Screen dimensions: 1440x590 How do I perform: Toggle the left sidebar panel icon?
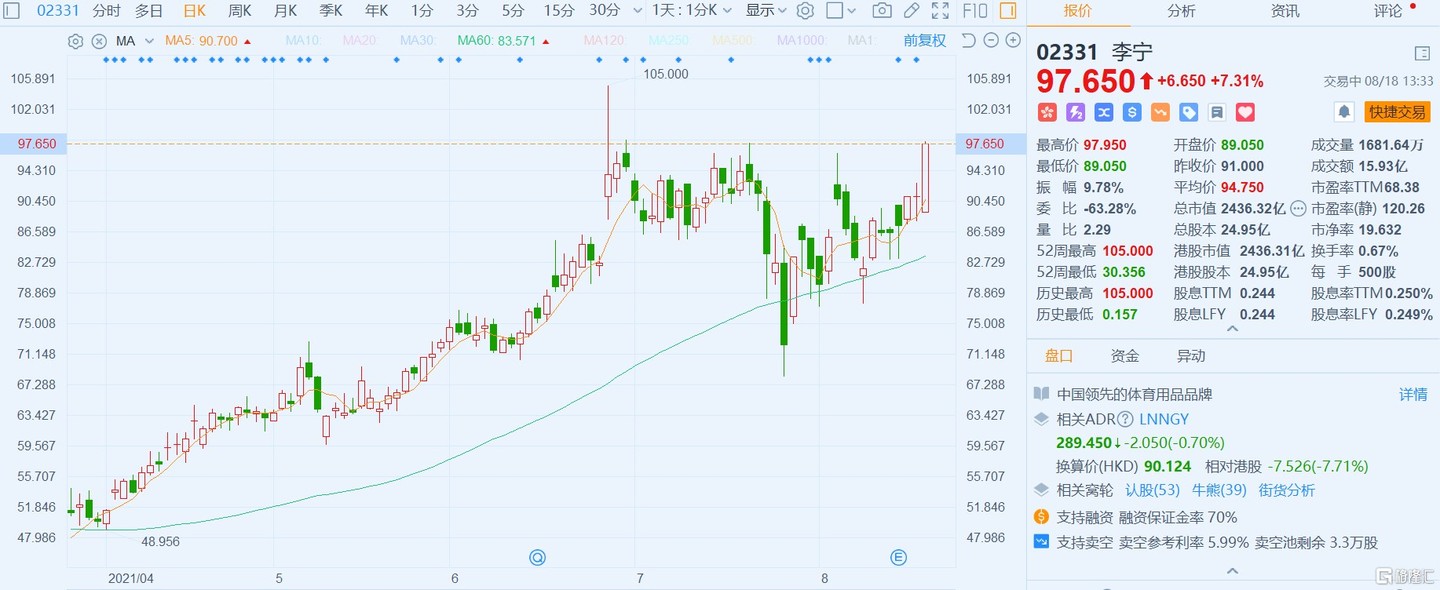12,11
